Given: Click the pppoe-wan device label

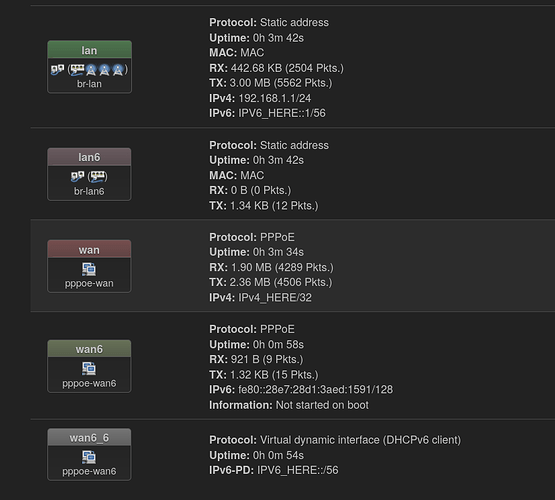Looking at the screenshot, I should click(x=89, y=284).
